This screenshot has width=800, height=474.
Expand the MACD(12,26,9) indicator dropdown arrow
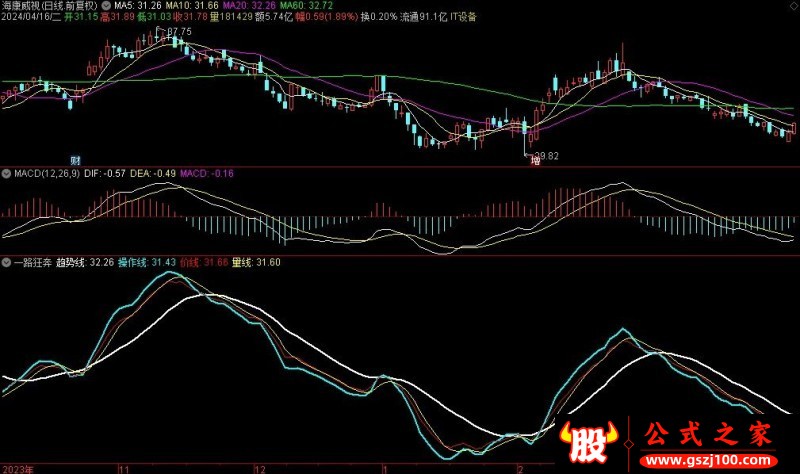[7, 174]
